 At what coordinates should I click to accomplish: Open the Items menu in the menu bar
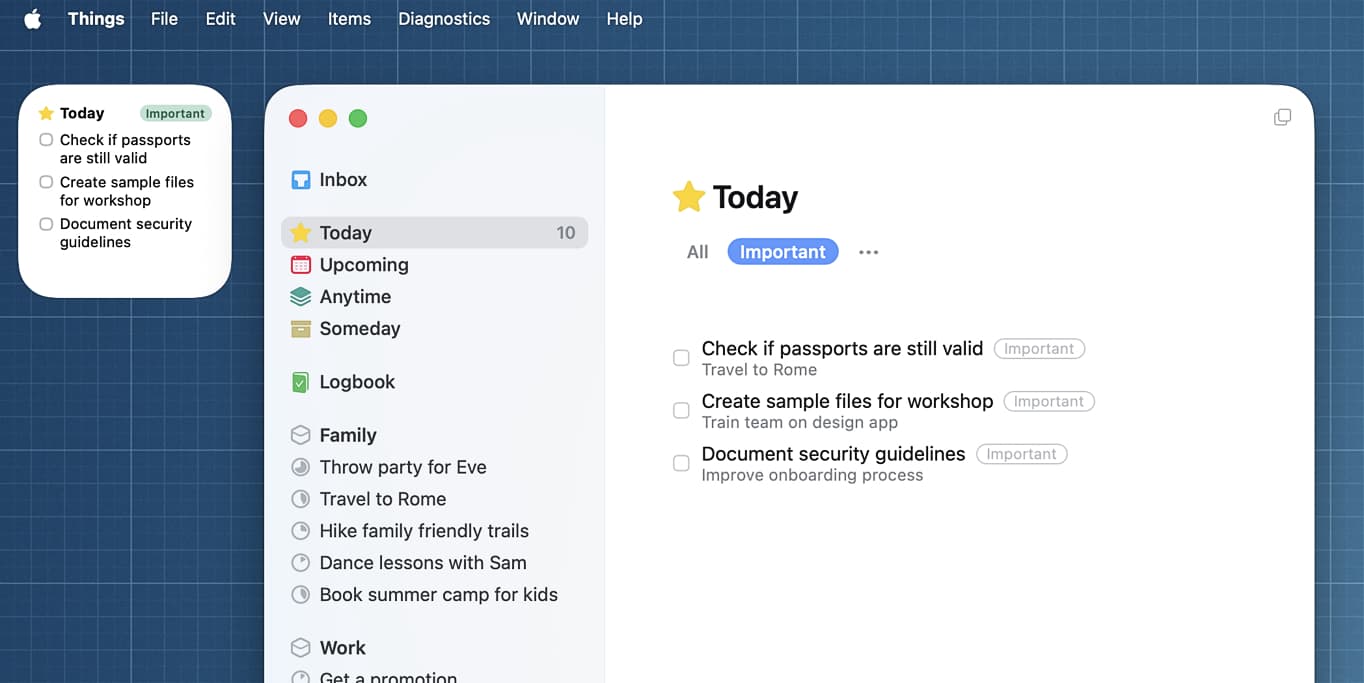point(349,18)
